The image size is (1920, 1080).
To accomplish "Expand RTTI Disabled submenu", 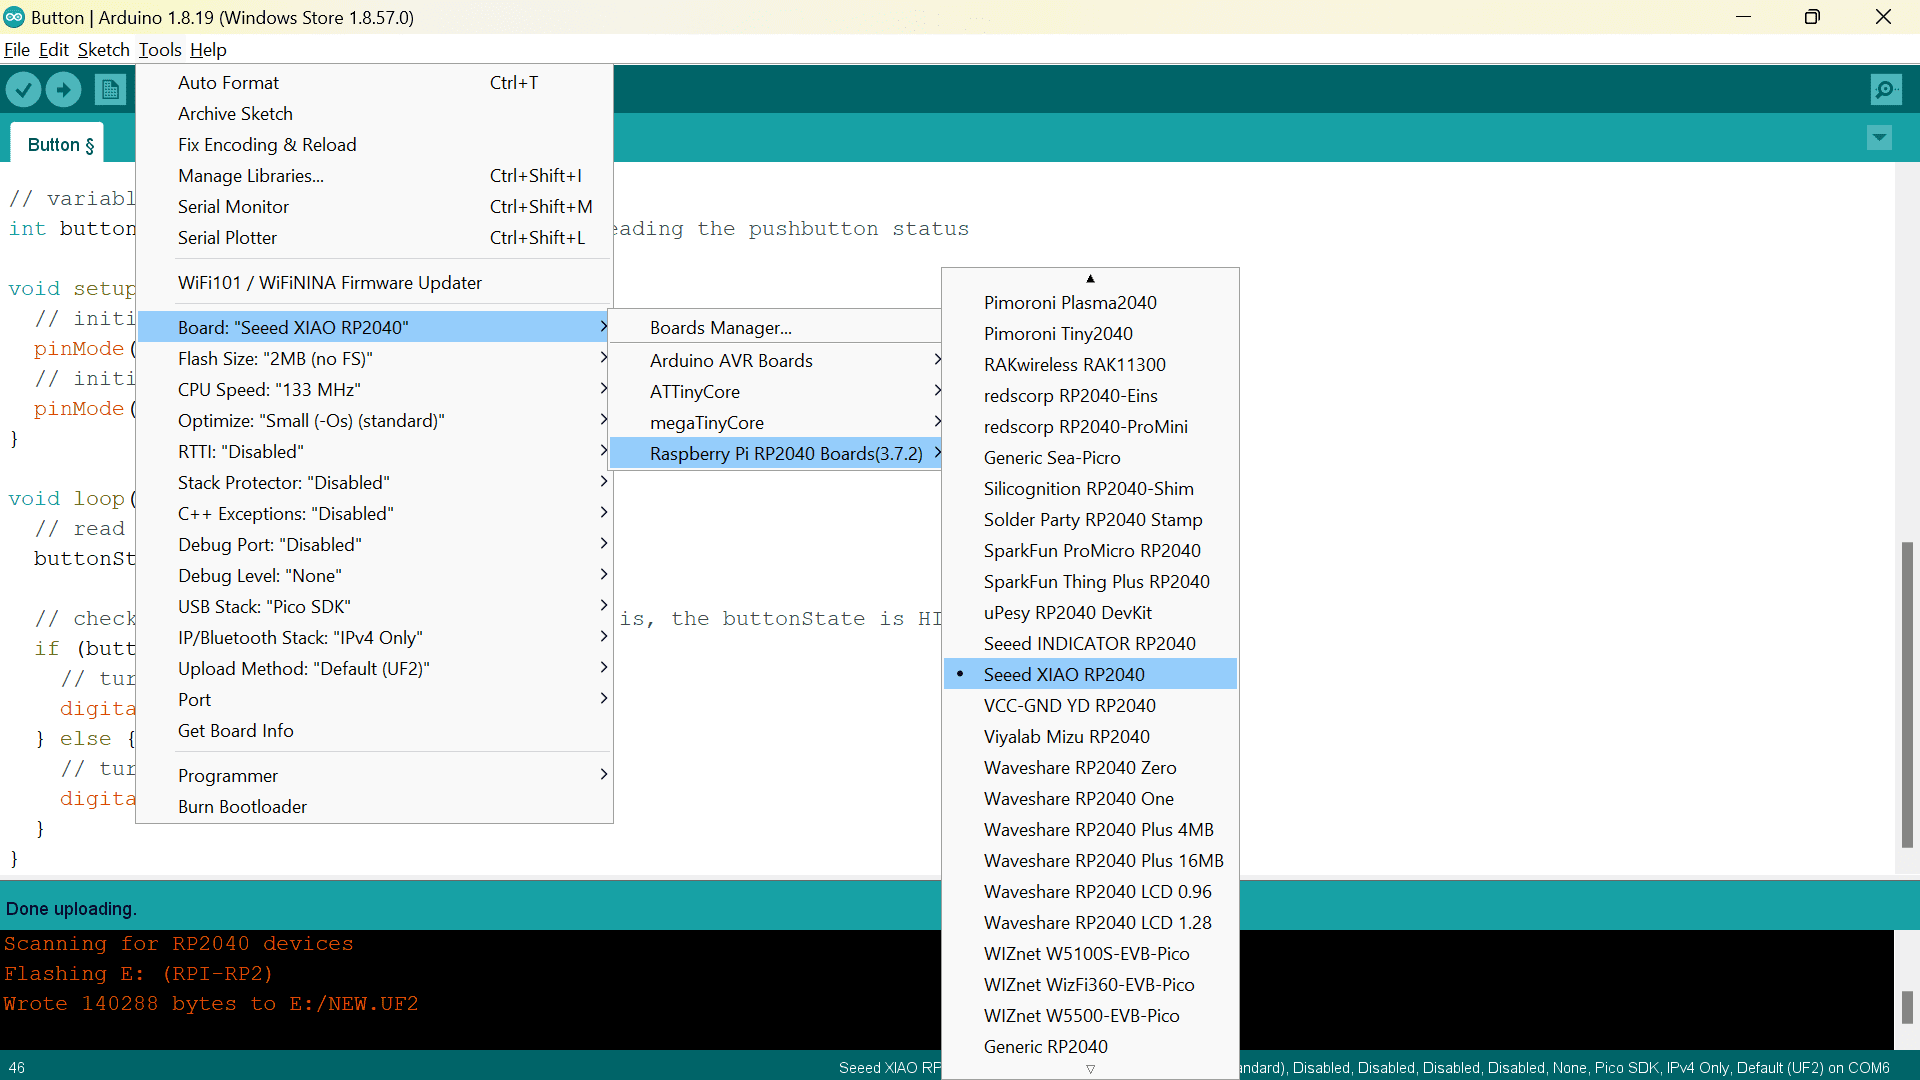I will (x=374, y=451).
